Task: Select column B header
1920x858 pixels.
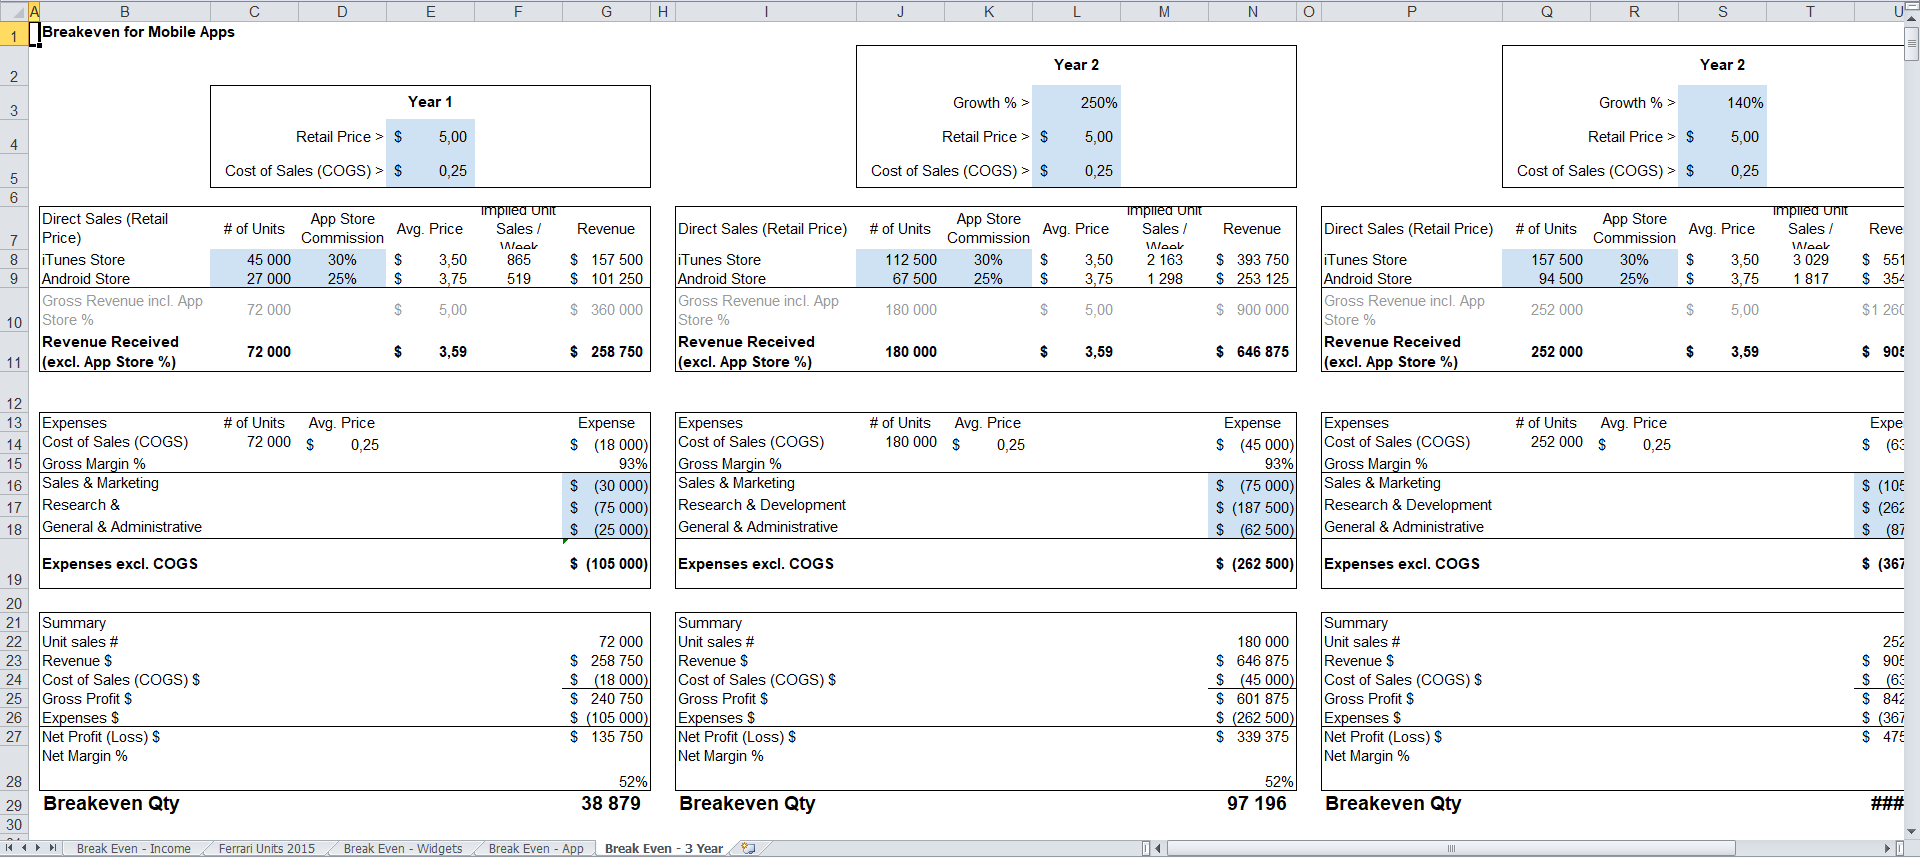Action: (x=125, y=11)
